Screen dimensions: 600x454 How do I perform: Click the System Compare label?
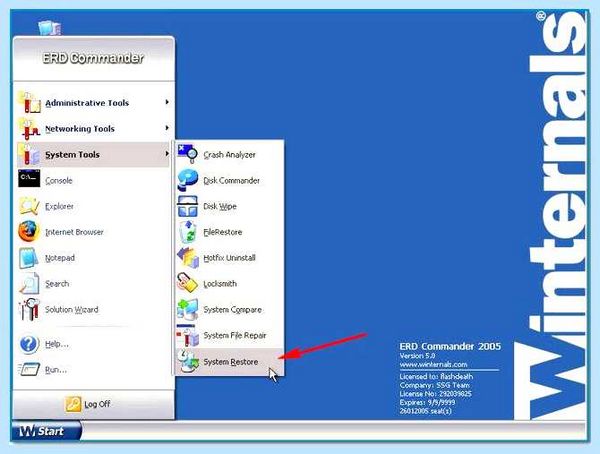click(232, 310)
